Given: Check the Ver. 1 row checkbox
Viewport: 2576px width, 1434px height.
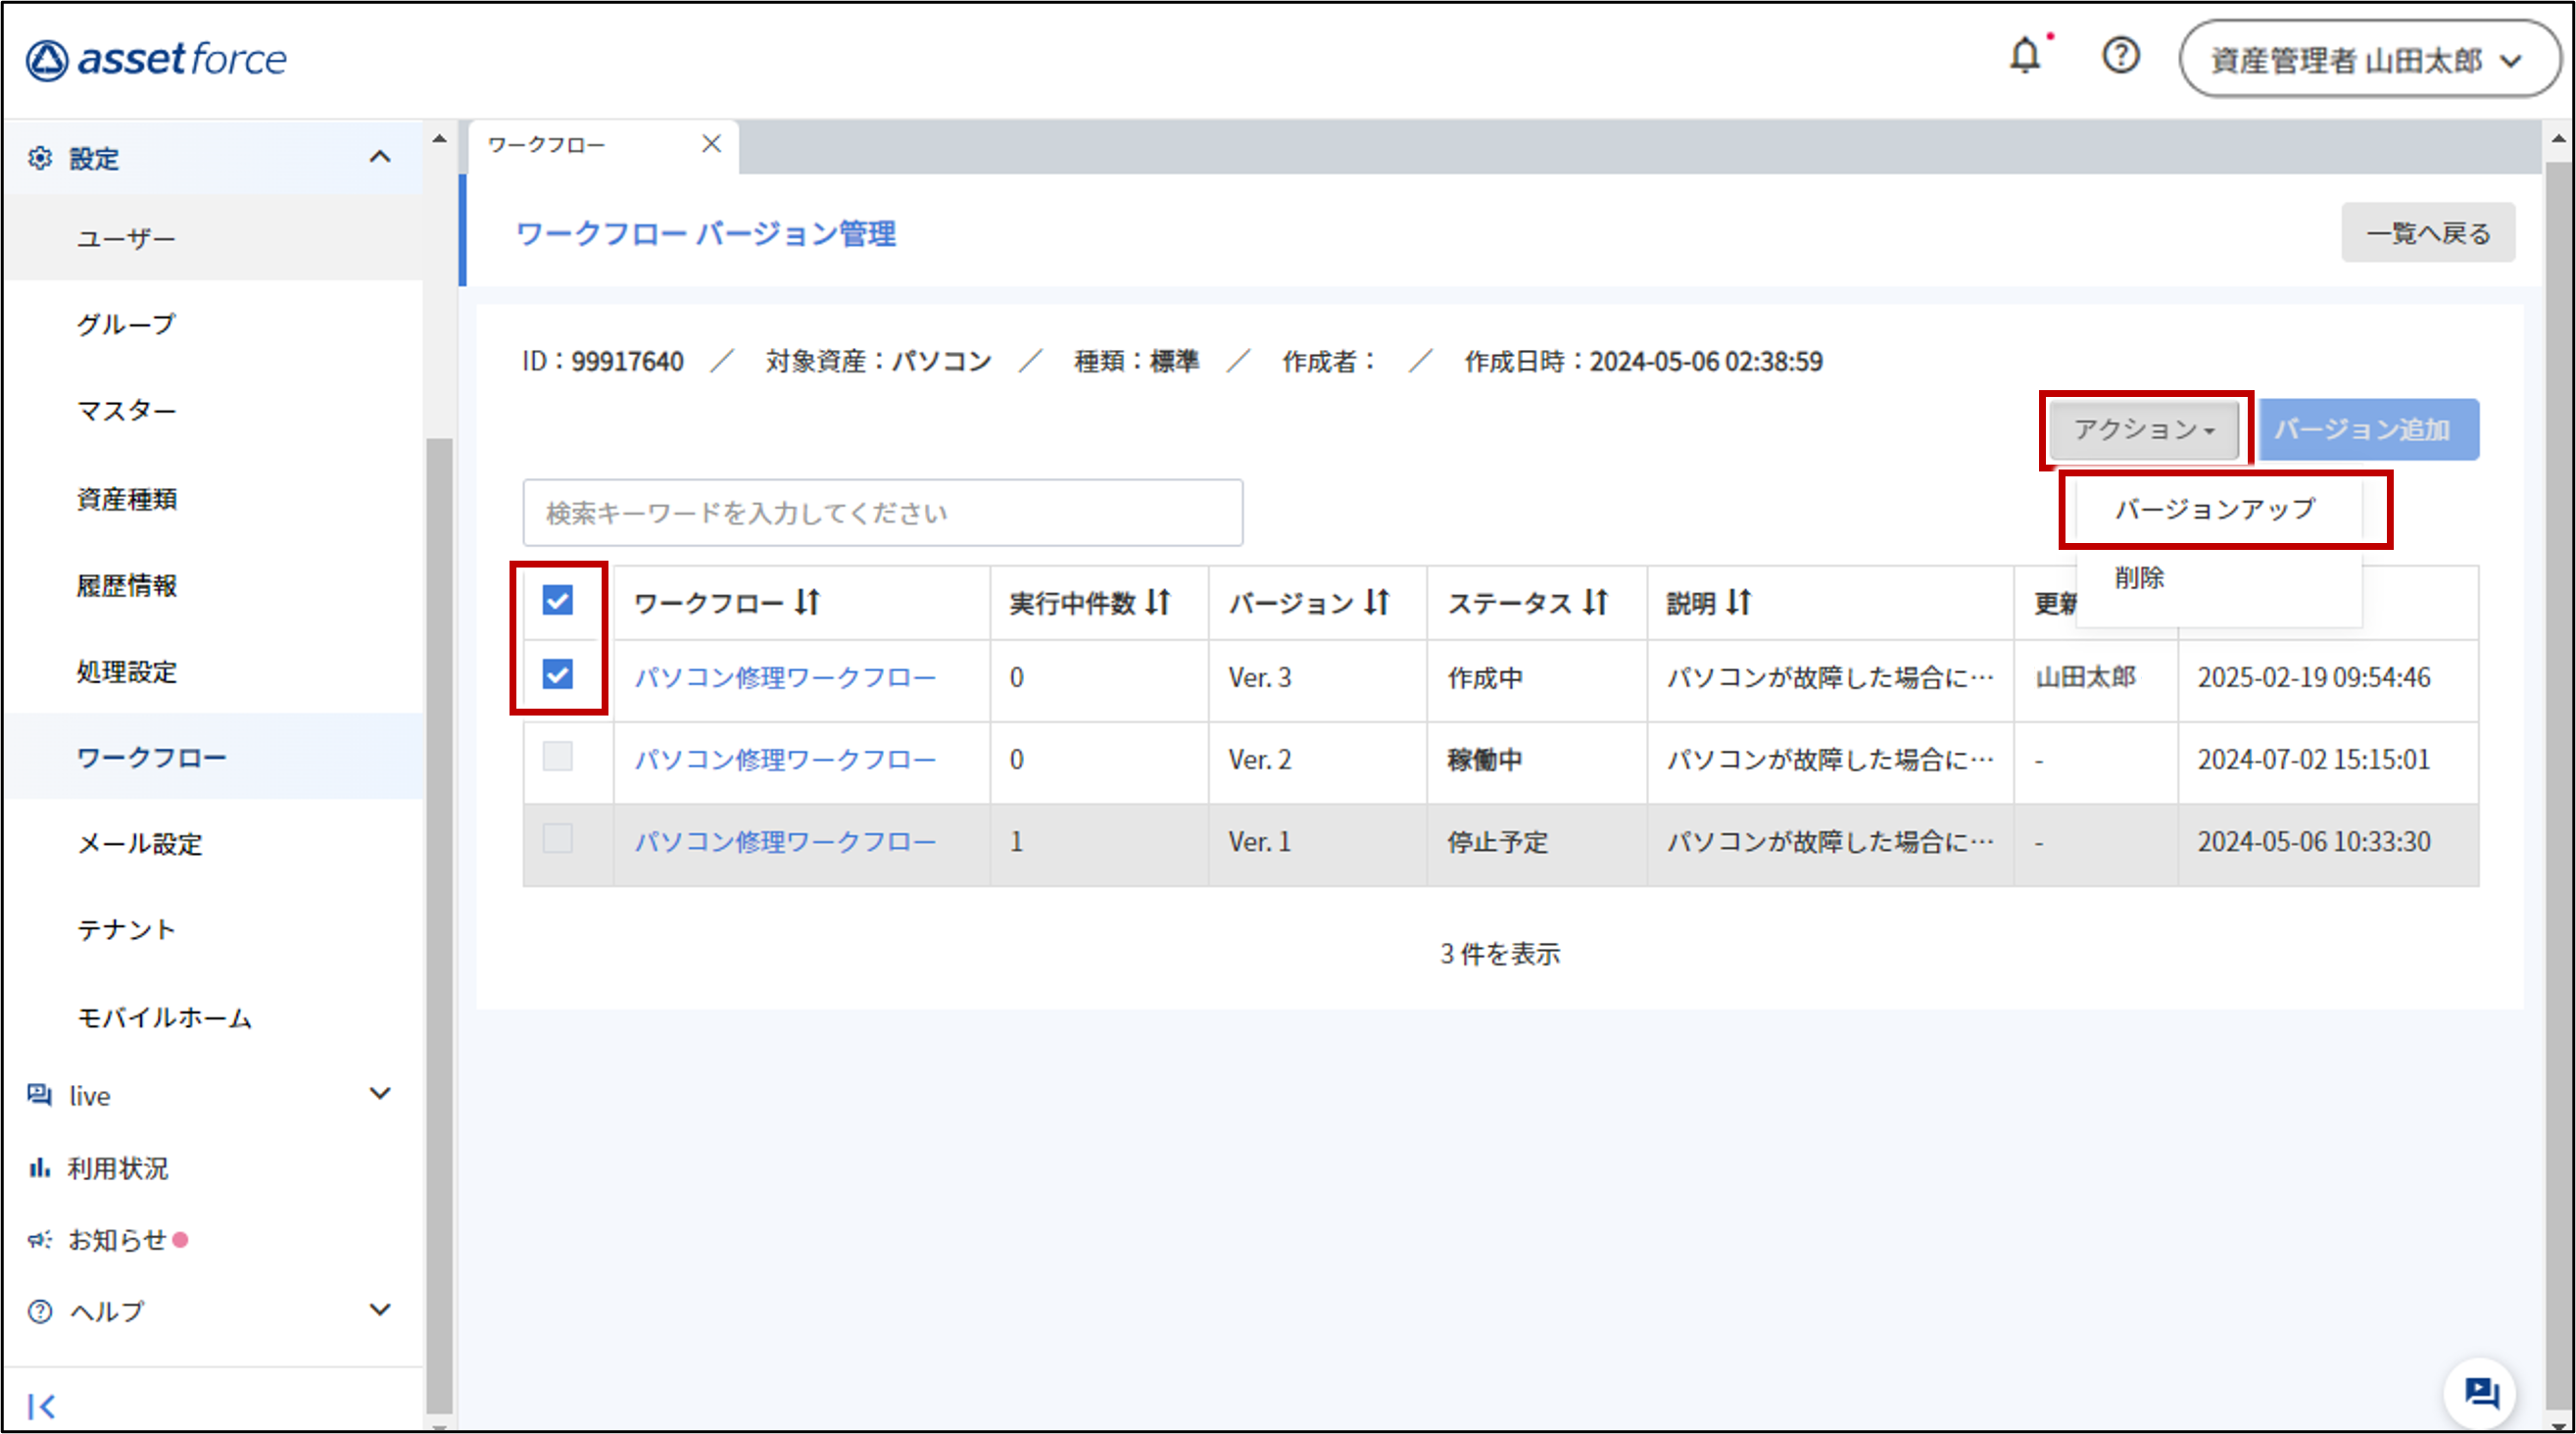Looking at the screenshot, I should (558, 839).
